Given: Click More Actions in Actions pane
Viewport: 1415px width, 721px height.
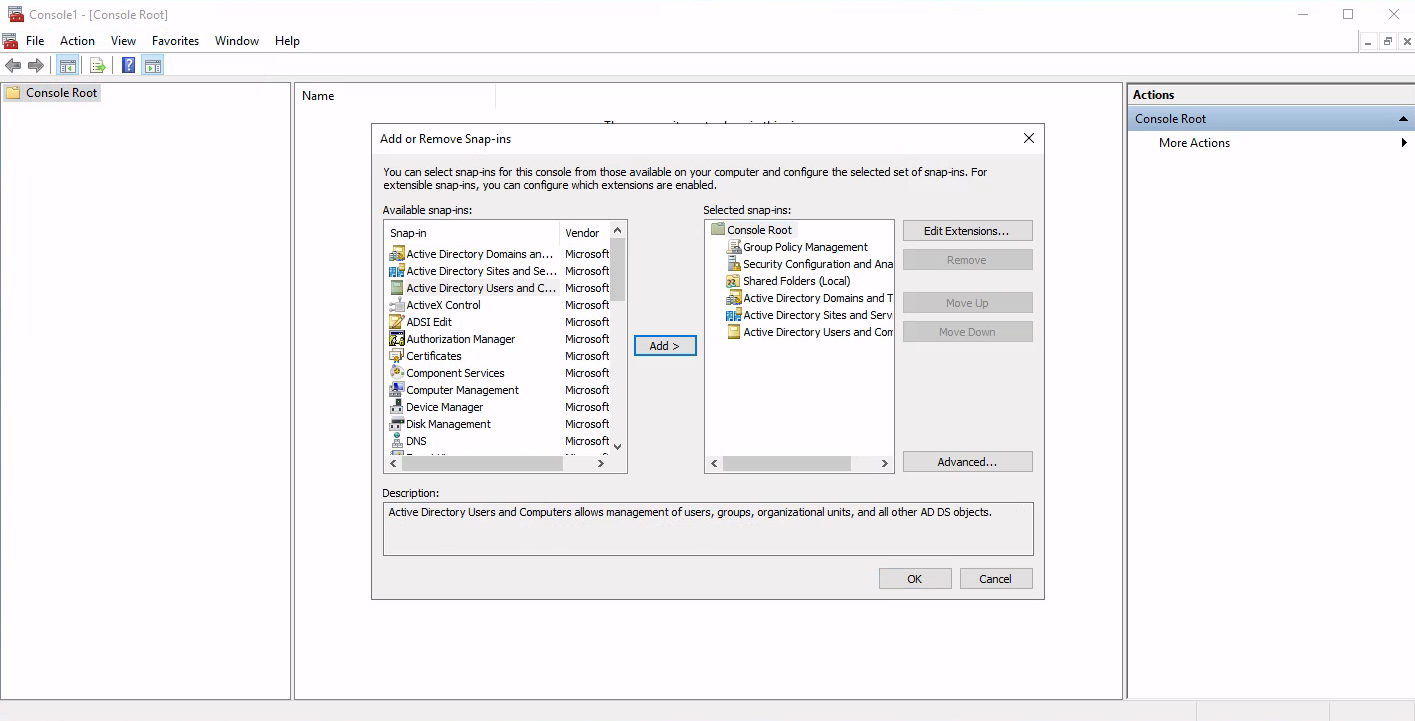Looking at the screenshot, I should click(x=1194, y=143).
